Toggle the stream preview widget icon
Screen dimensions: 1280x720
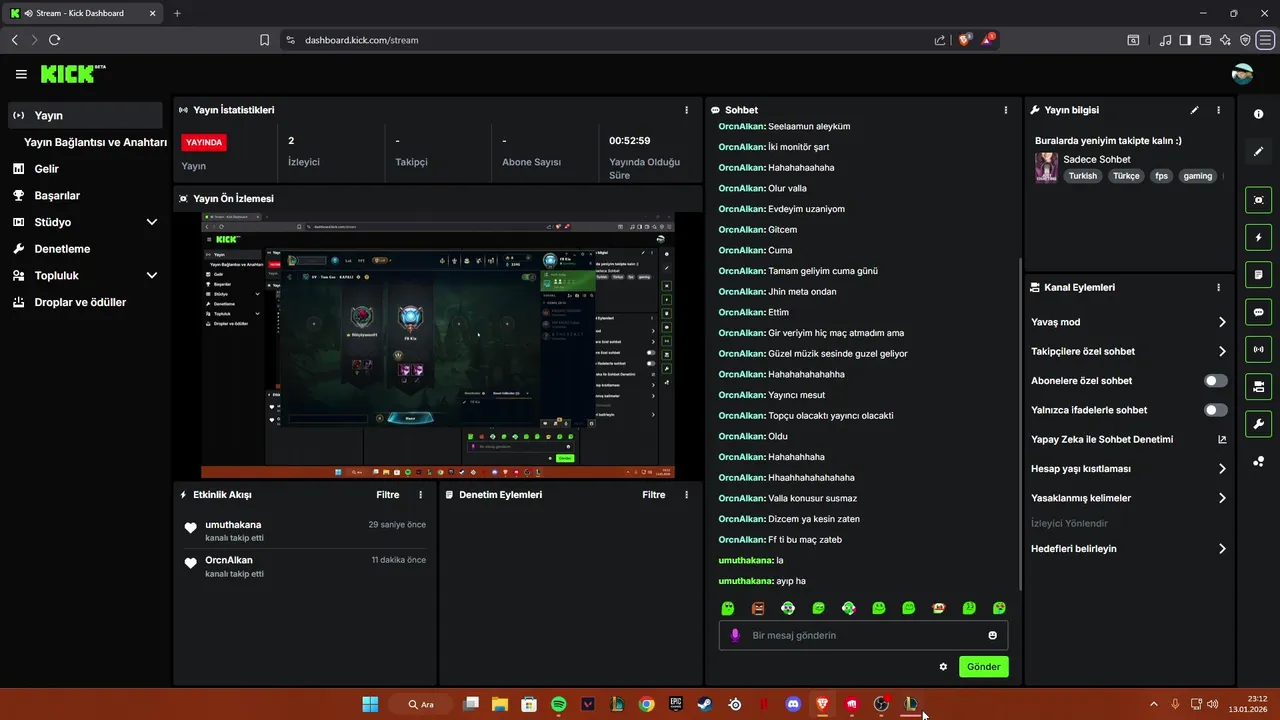pyautogui.click(x=1258, y=200)
